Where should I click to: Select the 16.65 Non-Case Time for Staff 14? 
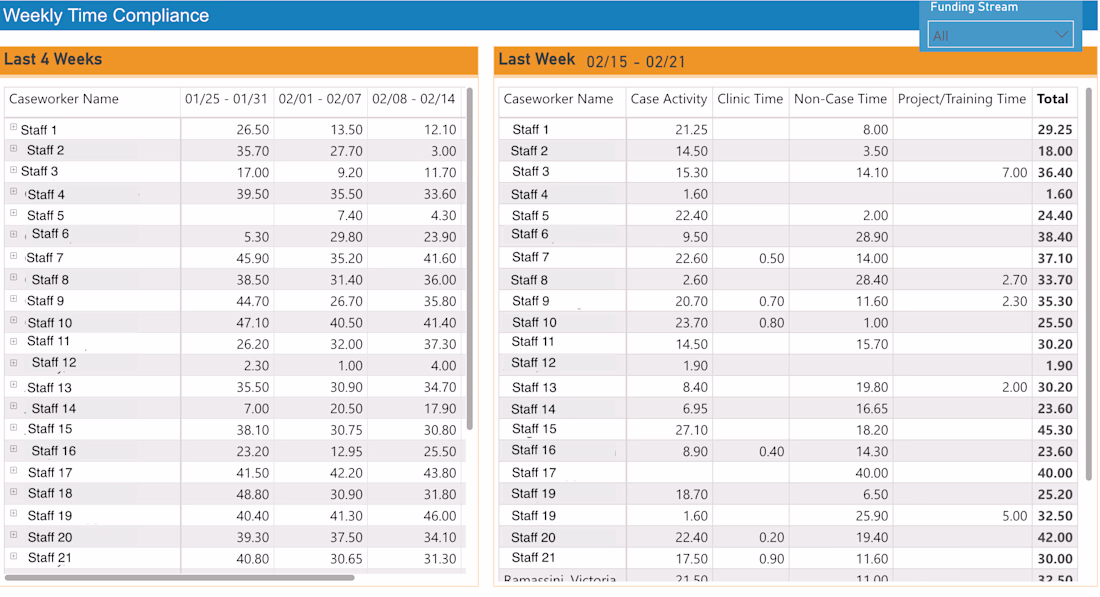pos(872,409)
